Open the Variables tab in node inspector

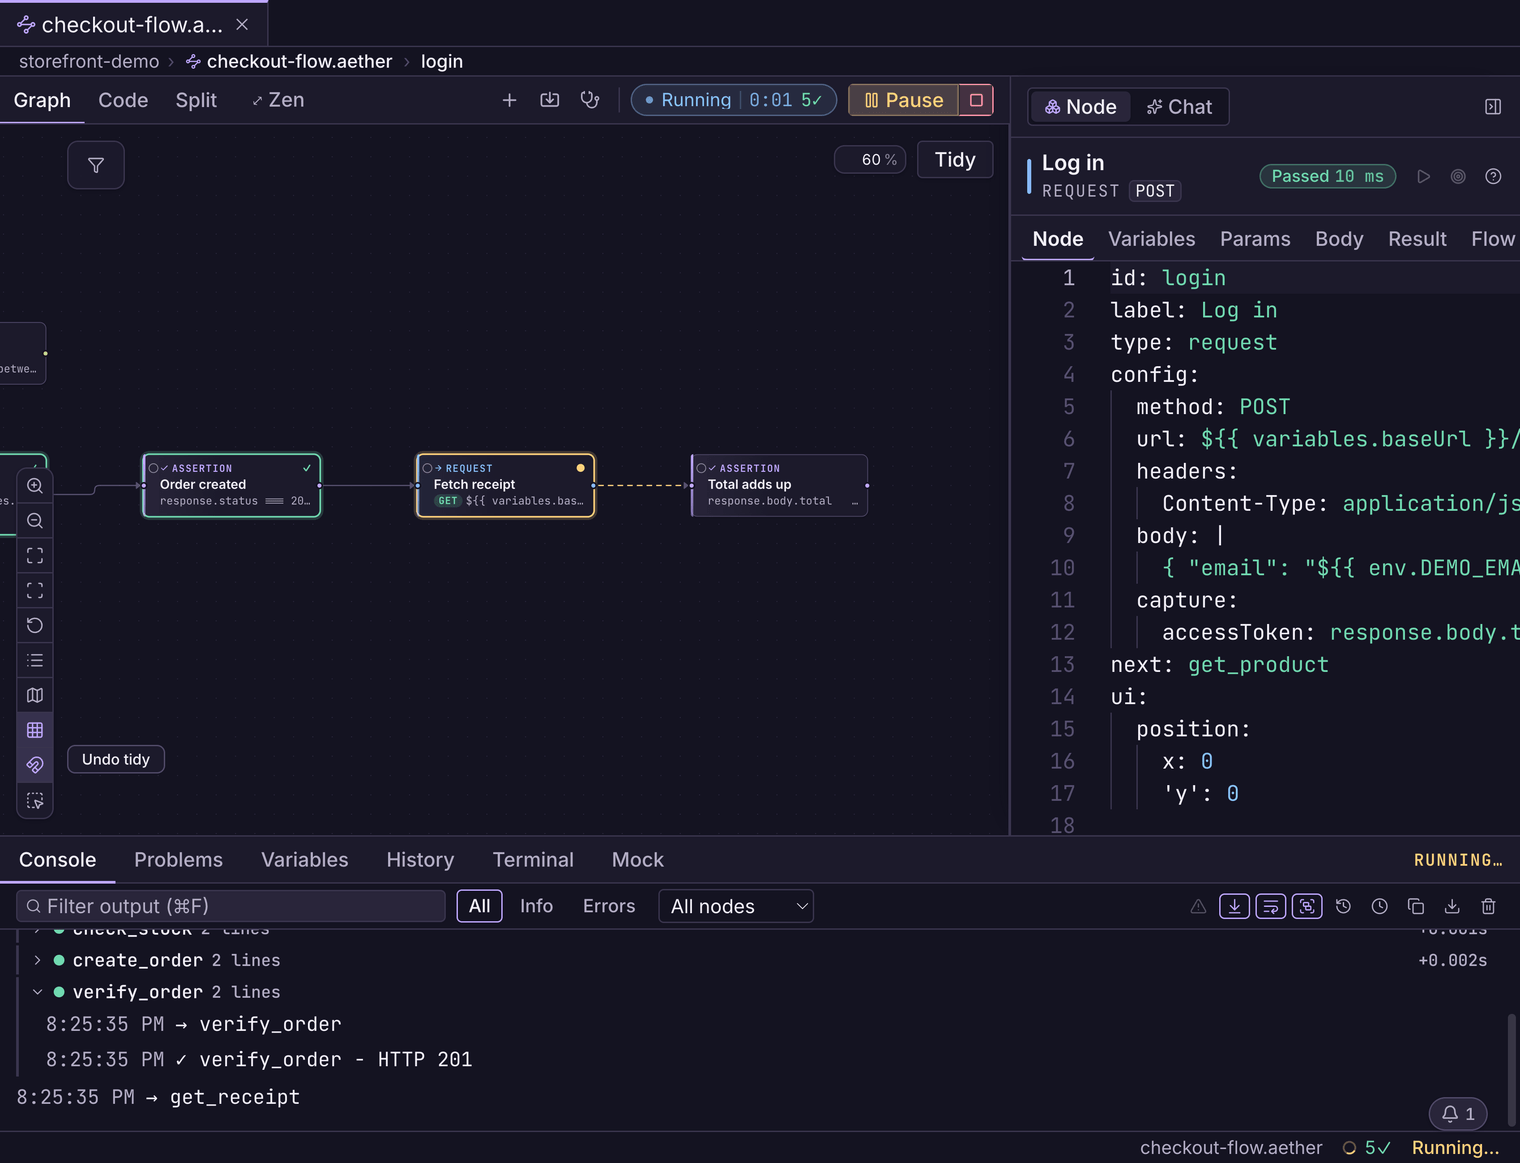point(1152,239)
